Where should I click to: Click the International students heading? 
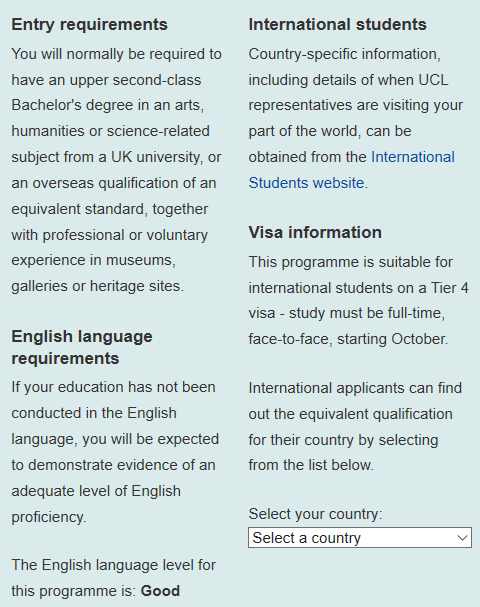point(337,24)
